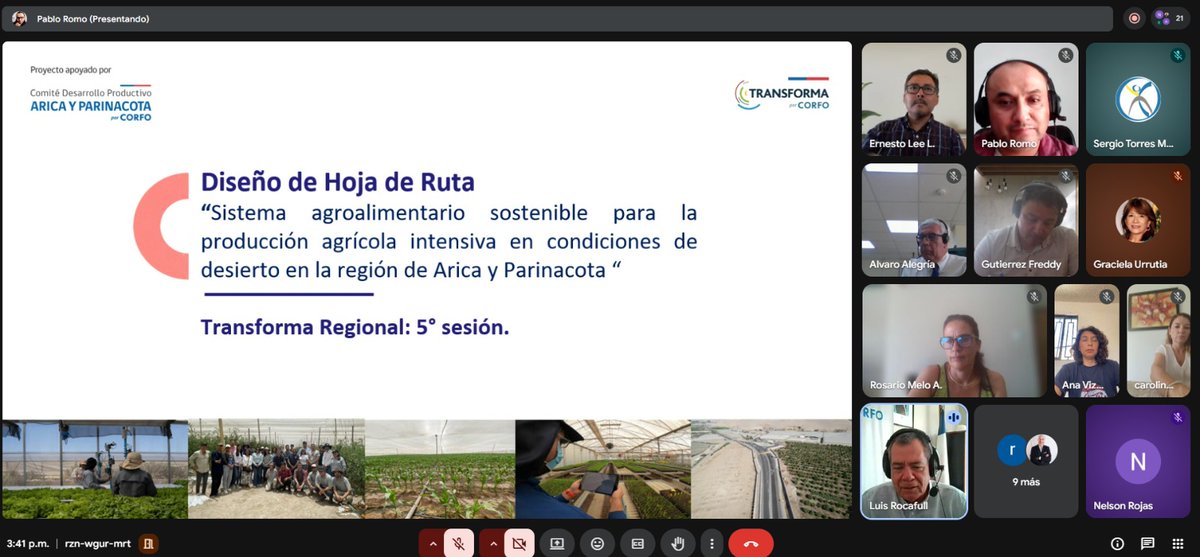Click the Transforma por CORFO logo

pyautogui.click(x=781, y=94)
